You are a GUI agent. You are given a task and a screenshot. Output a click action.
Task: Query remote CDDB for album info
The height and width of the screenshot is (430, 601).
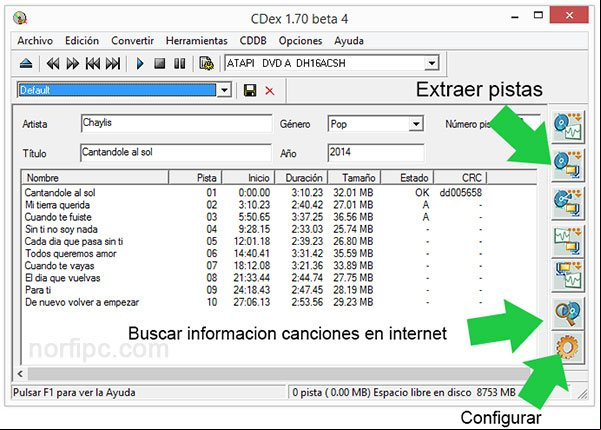(568, 313)
